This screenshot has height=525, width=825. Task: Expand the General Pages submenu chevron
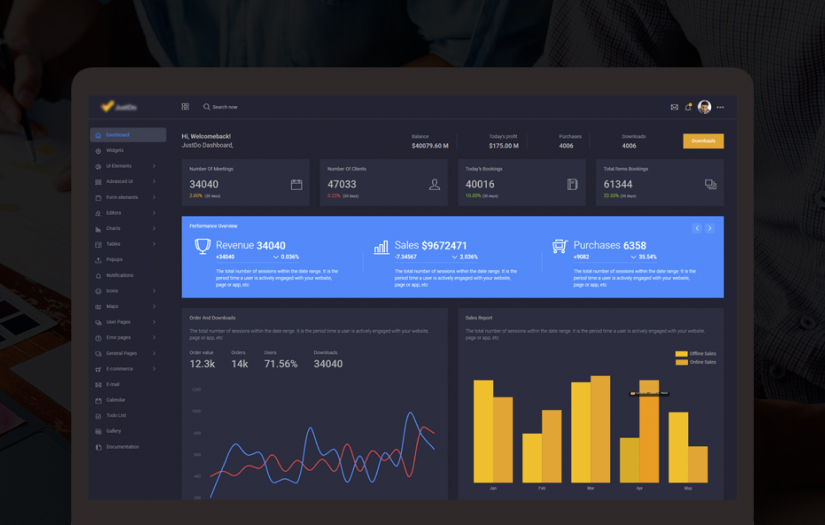pos(154,353)
